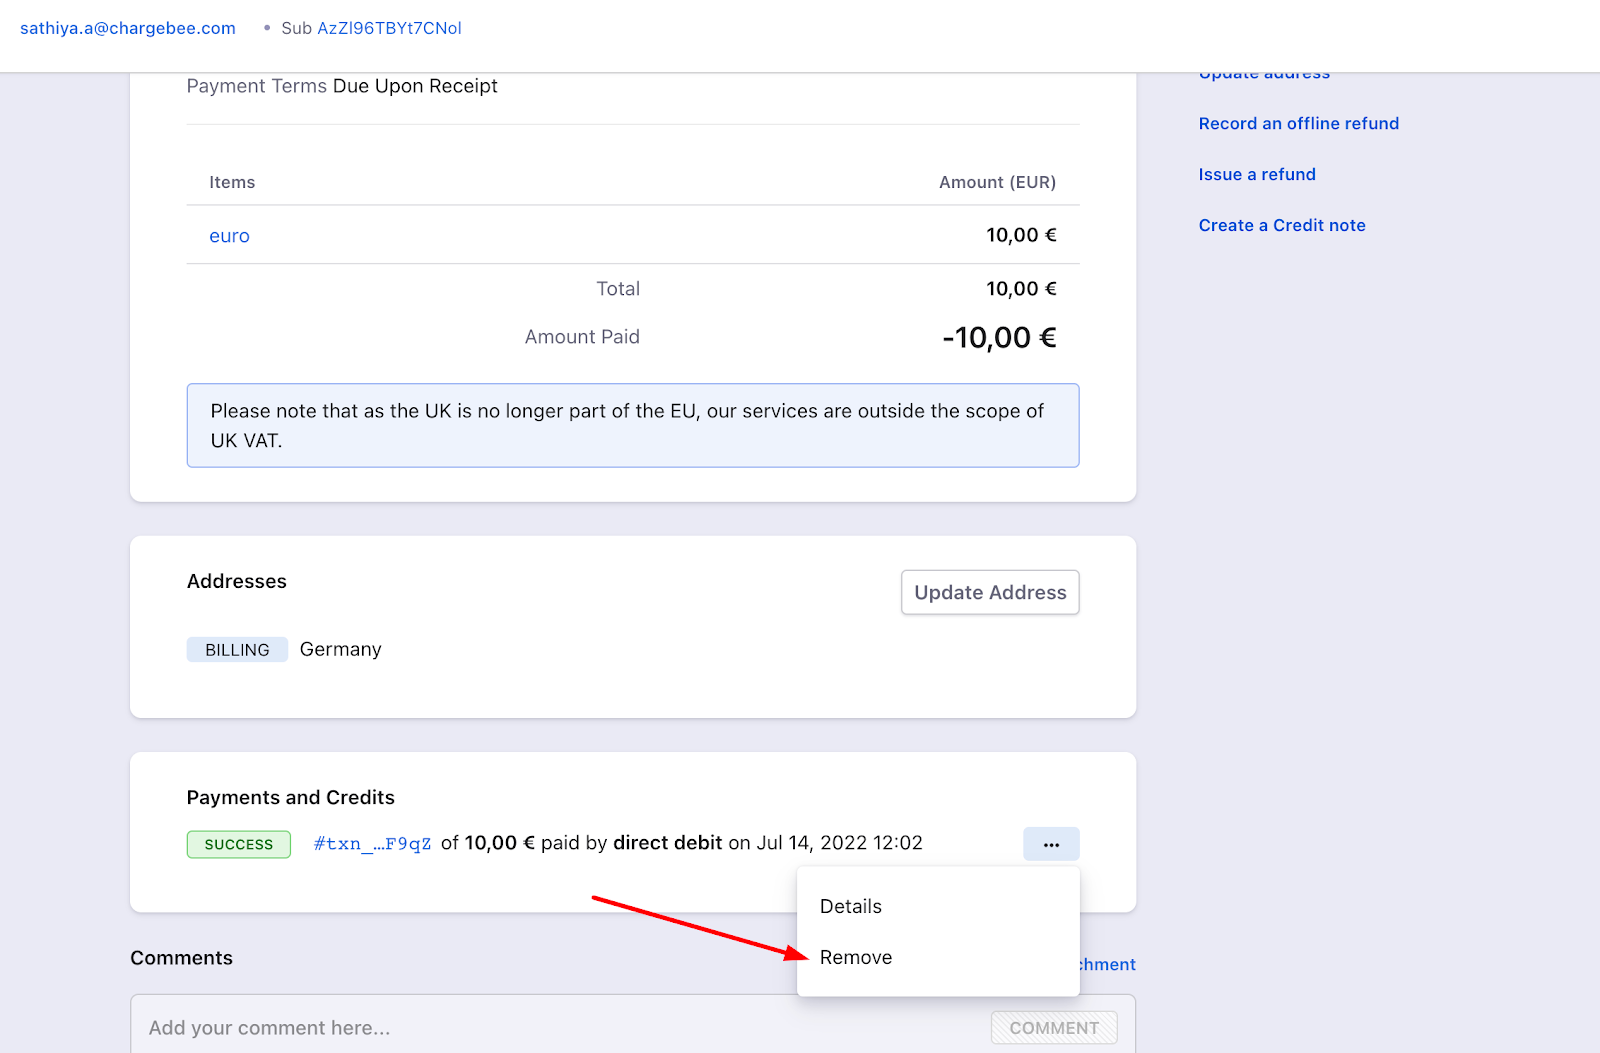Open the sathiya.a@chargebee.com customer link
This screenshot has height=1053, width=1600.
pyautogui.click(x=128, y=28)
